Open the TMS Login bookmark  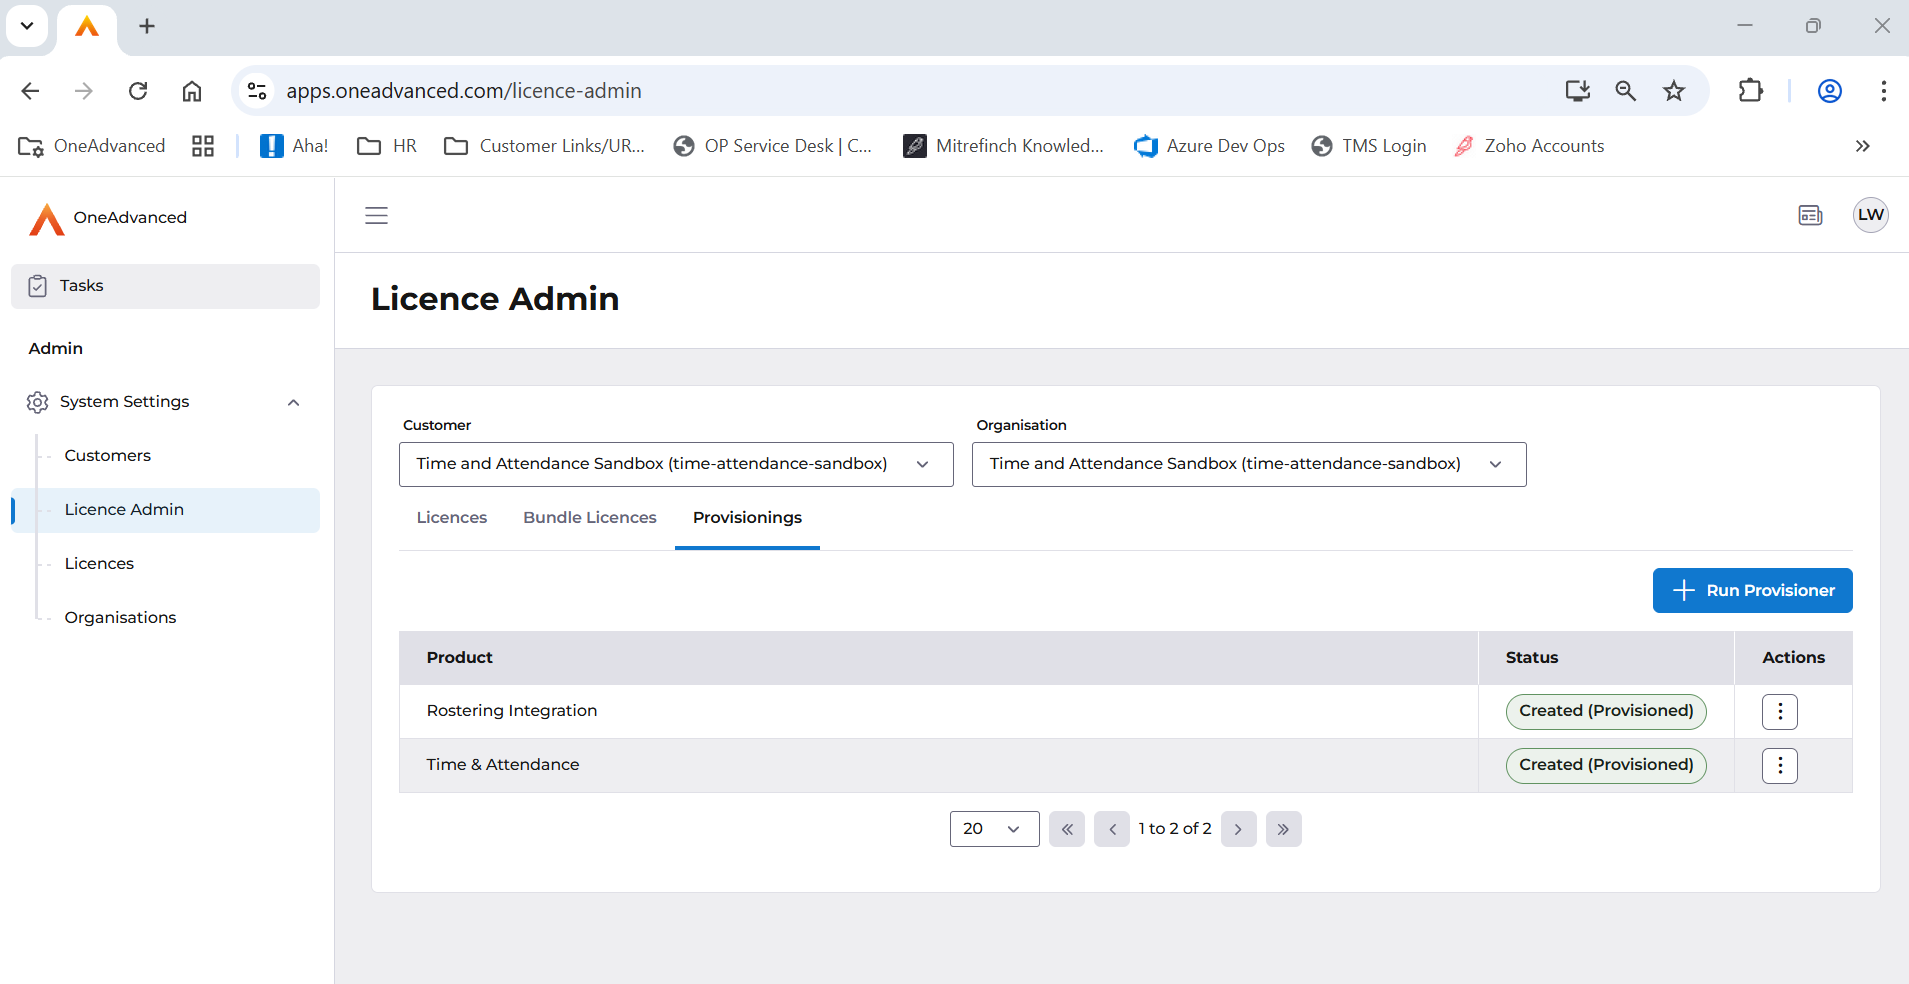coord(1369,146)
